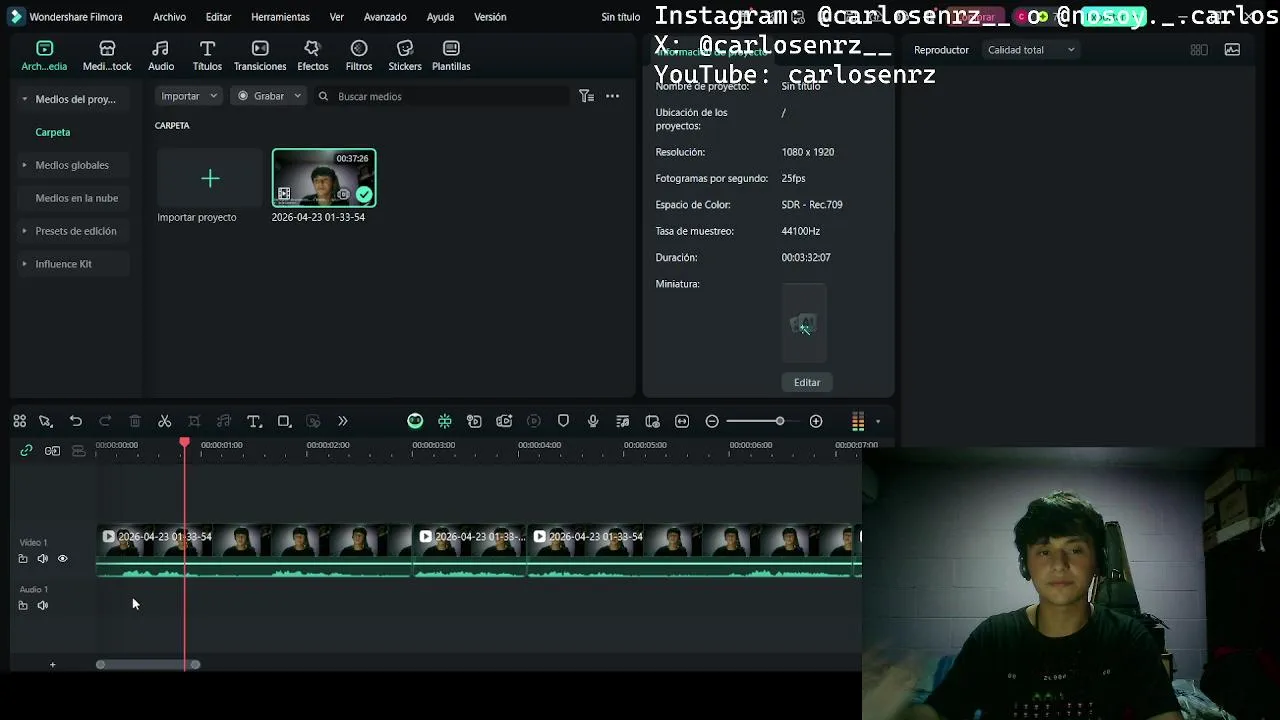Open the Títulos panel
Screen dimensions: 1280x720
(207, 56)
